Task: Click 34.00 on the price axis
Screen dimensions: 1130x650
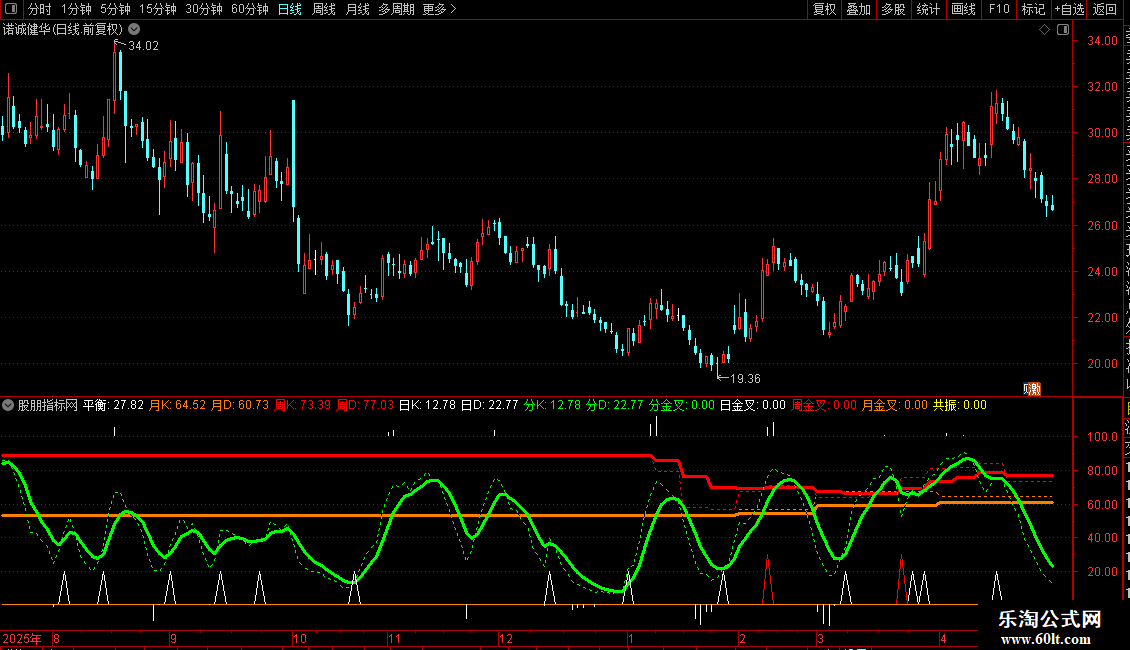Action: pyautogui.click(x=1102, y=40)
